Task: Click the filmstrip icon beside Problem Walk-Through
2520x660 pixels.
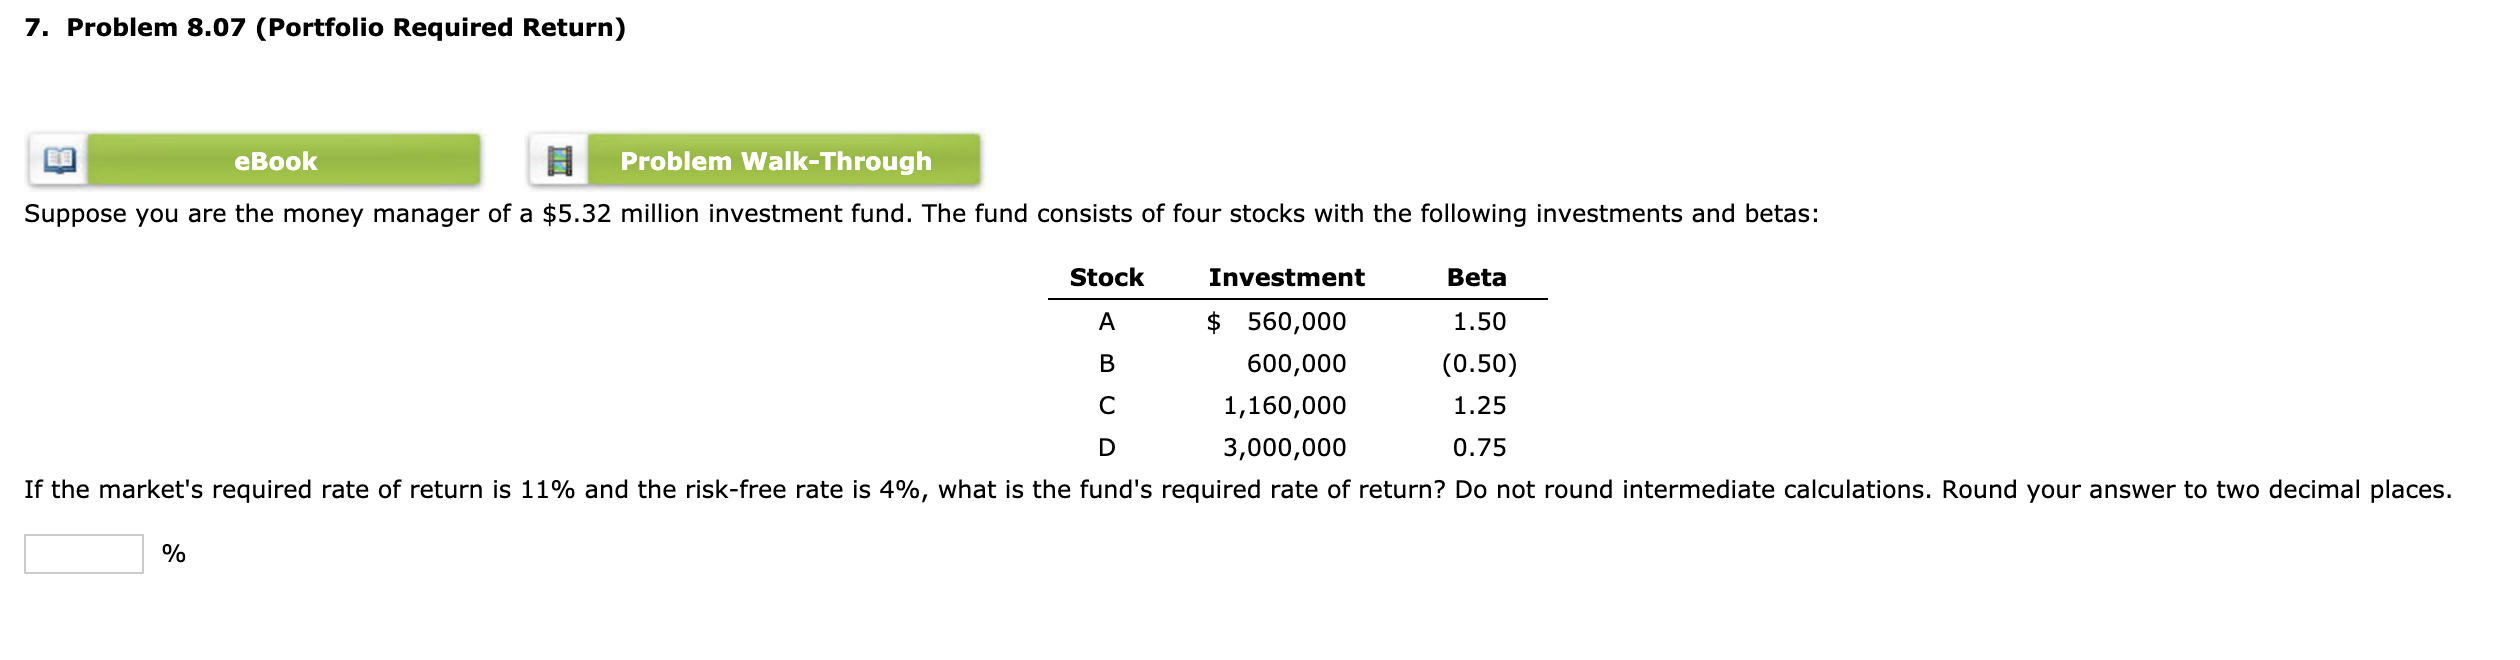Action: tap(560, 160)
